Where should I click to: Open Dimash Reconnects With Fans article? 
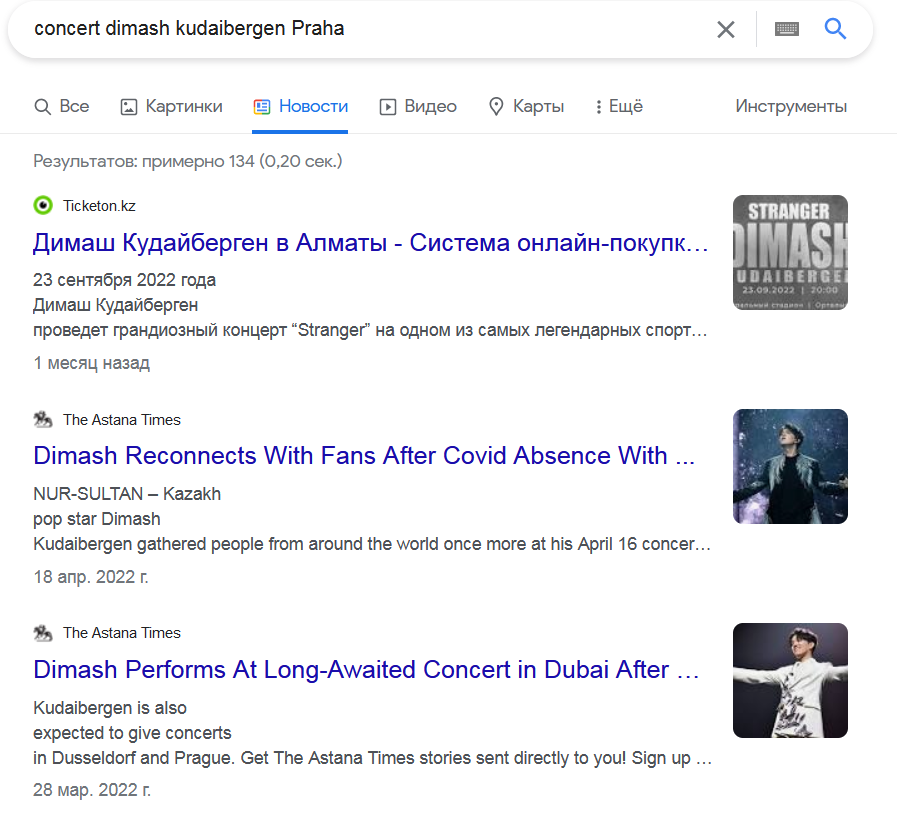[364, 456]
